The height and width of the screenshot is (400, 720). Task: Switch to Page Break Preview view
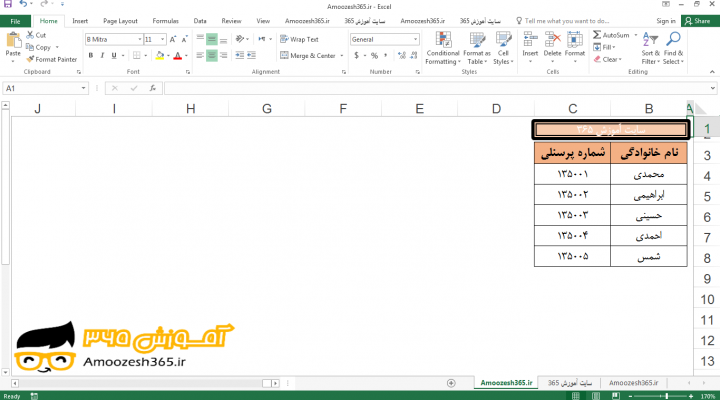tap(616, 396)
